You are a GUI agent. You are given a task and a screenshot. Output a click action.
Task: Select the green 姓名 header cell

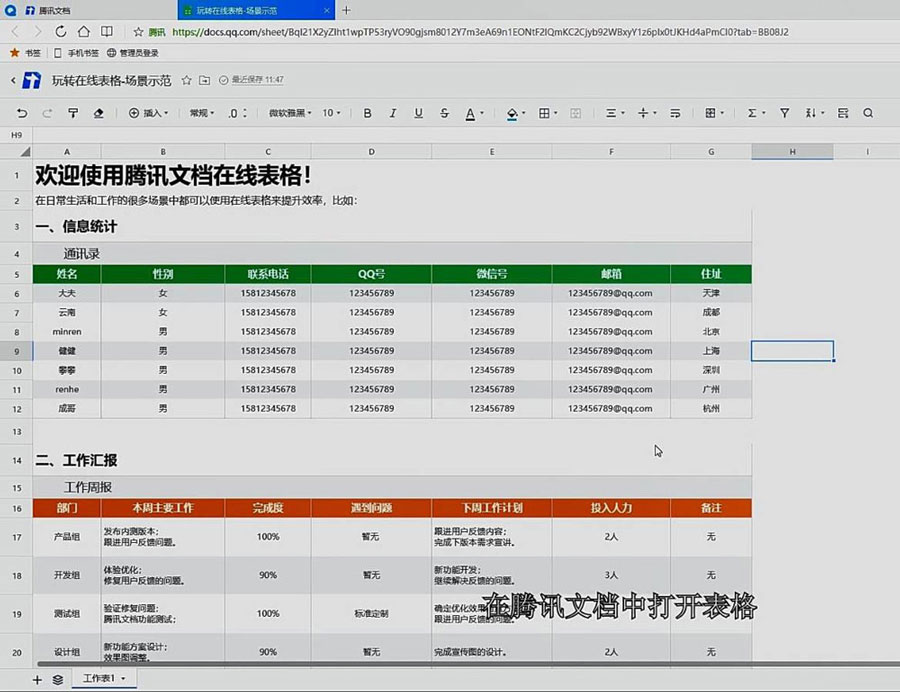(67, 274)
